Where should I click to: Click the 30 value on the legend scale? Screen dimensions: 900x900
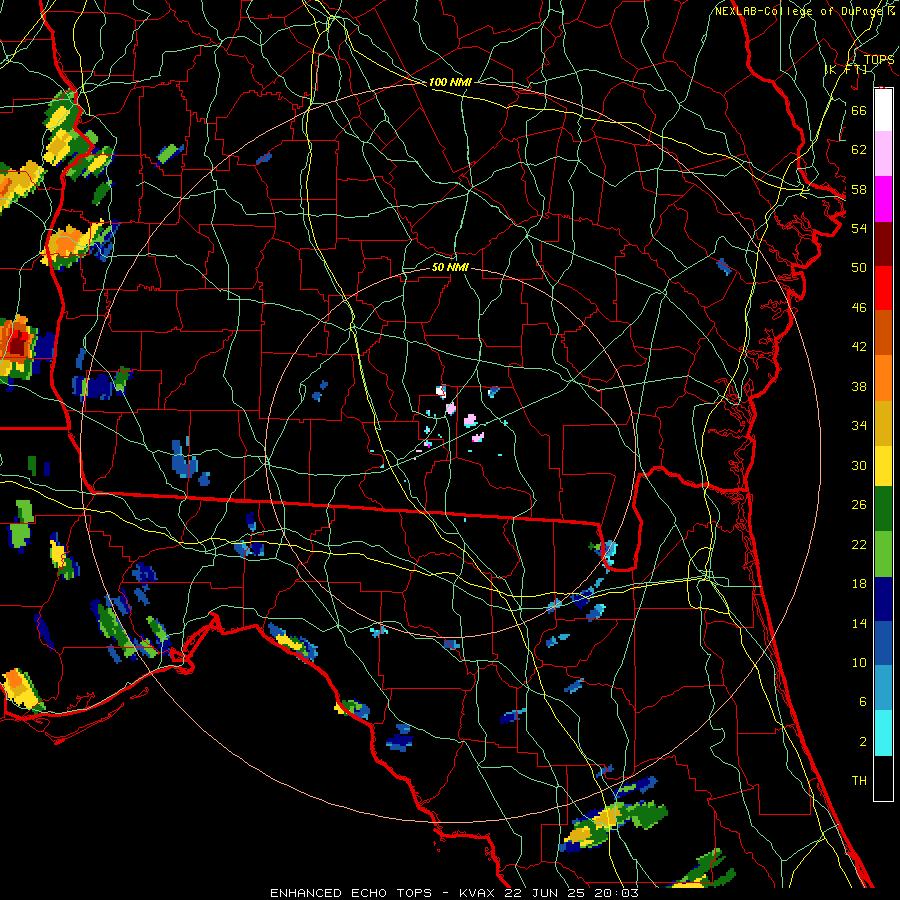[x=859, y=465]
